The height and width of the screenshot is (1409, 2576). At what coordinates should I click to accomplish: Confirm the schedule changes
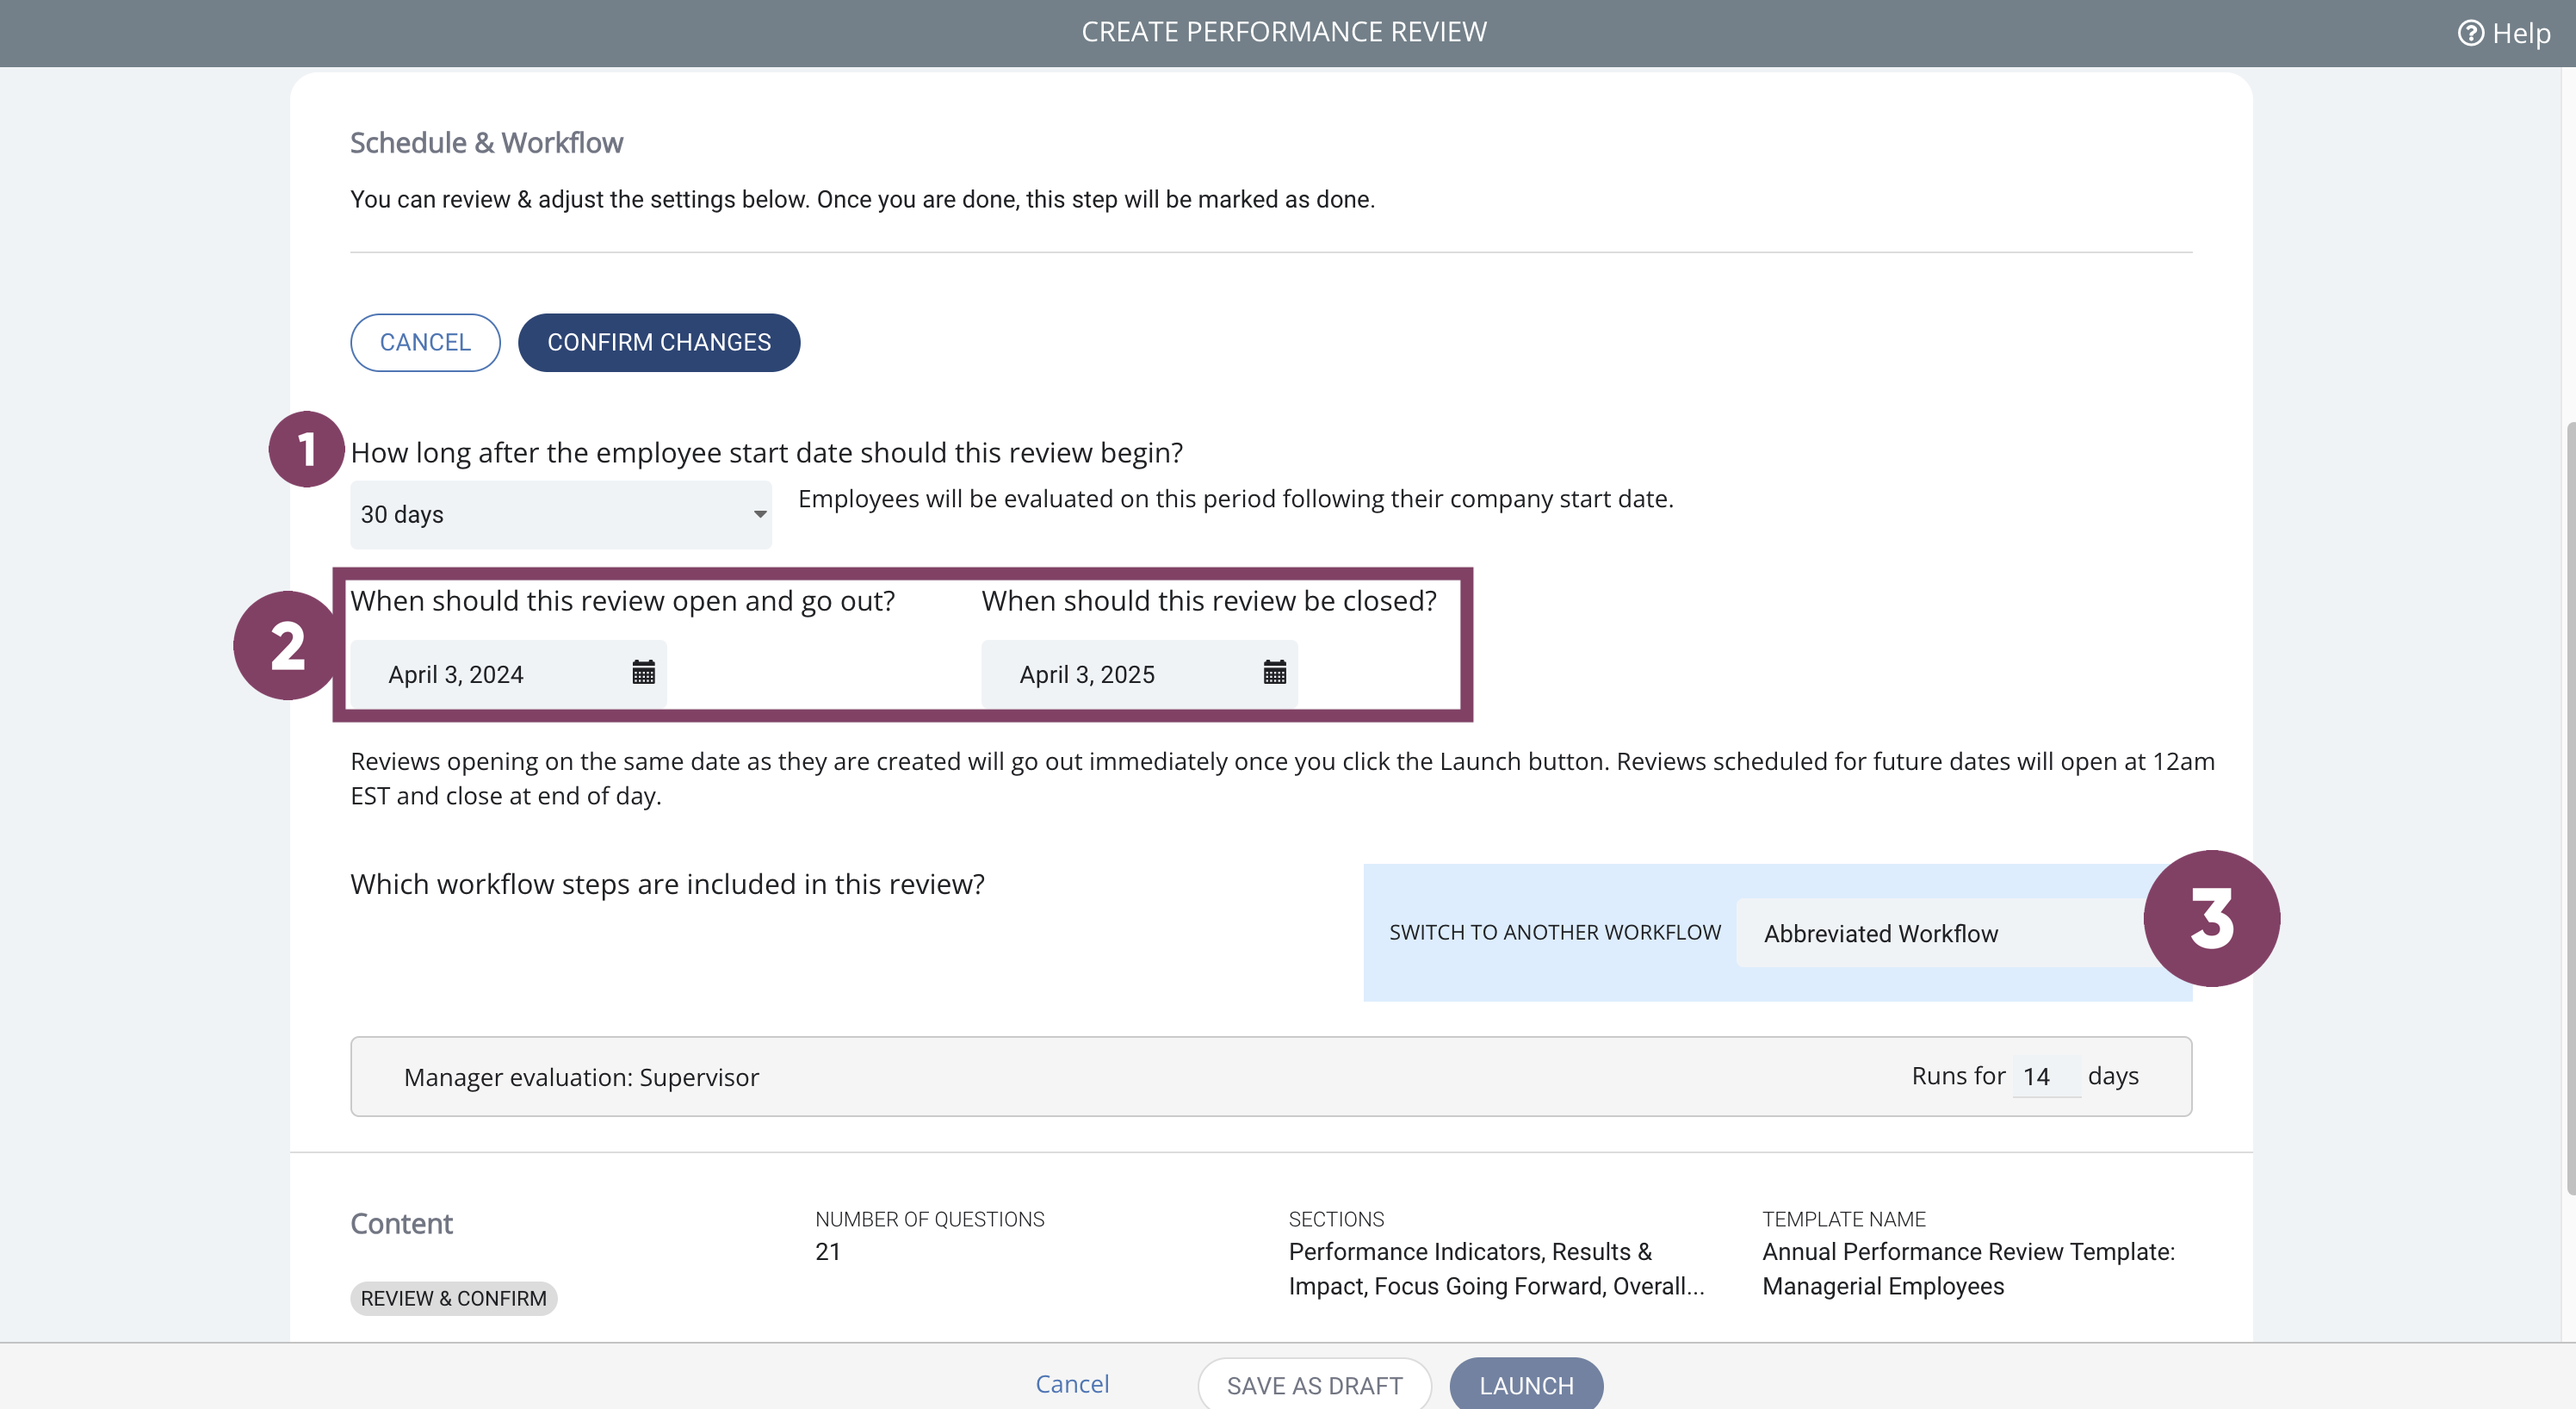pyautogui.click(x=659, y=342)
